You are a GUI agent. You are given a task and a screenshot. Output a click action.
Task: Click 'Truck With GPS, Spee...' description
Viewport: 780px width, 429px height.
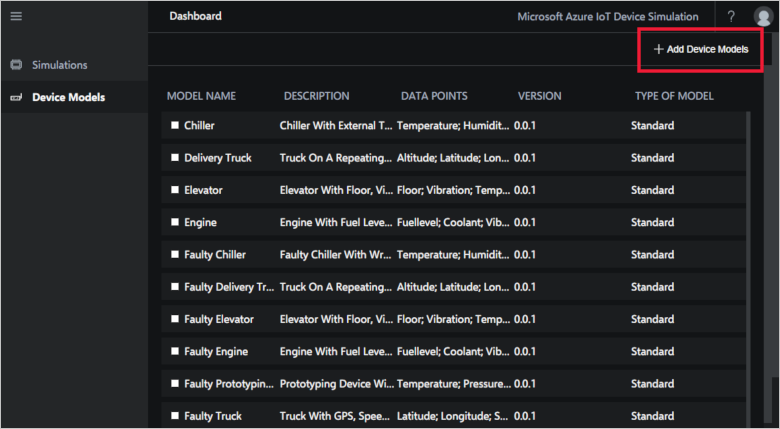click(336, 416)
